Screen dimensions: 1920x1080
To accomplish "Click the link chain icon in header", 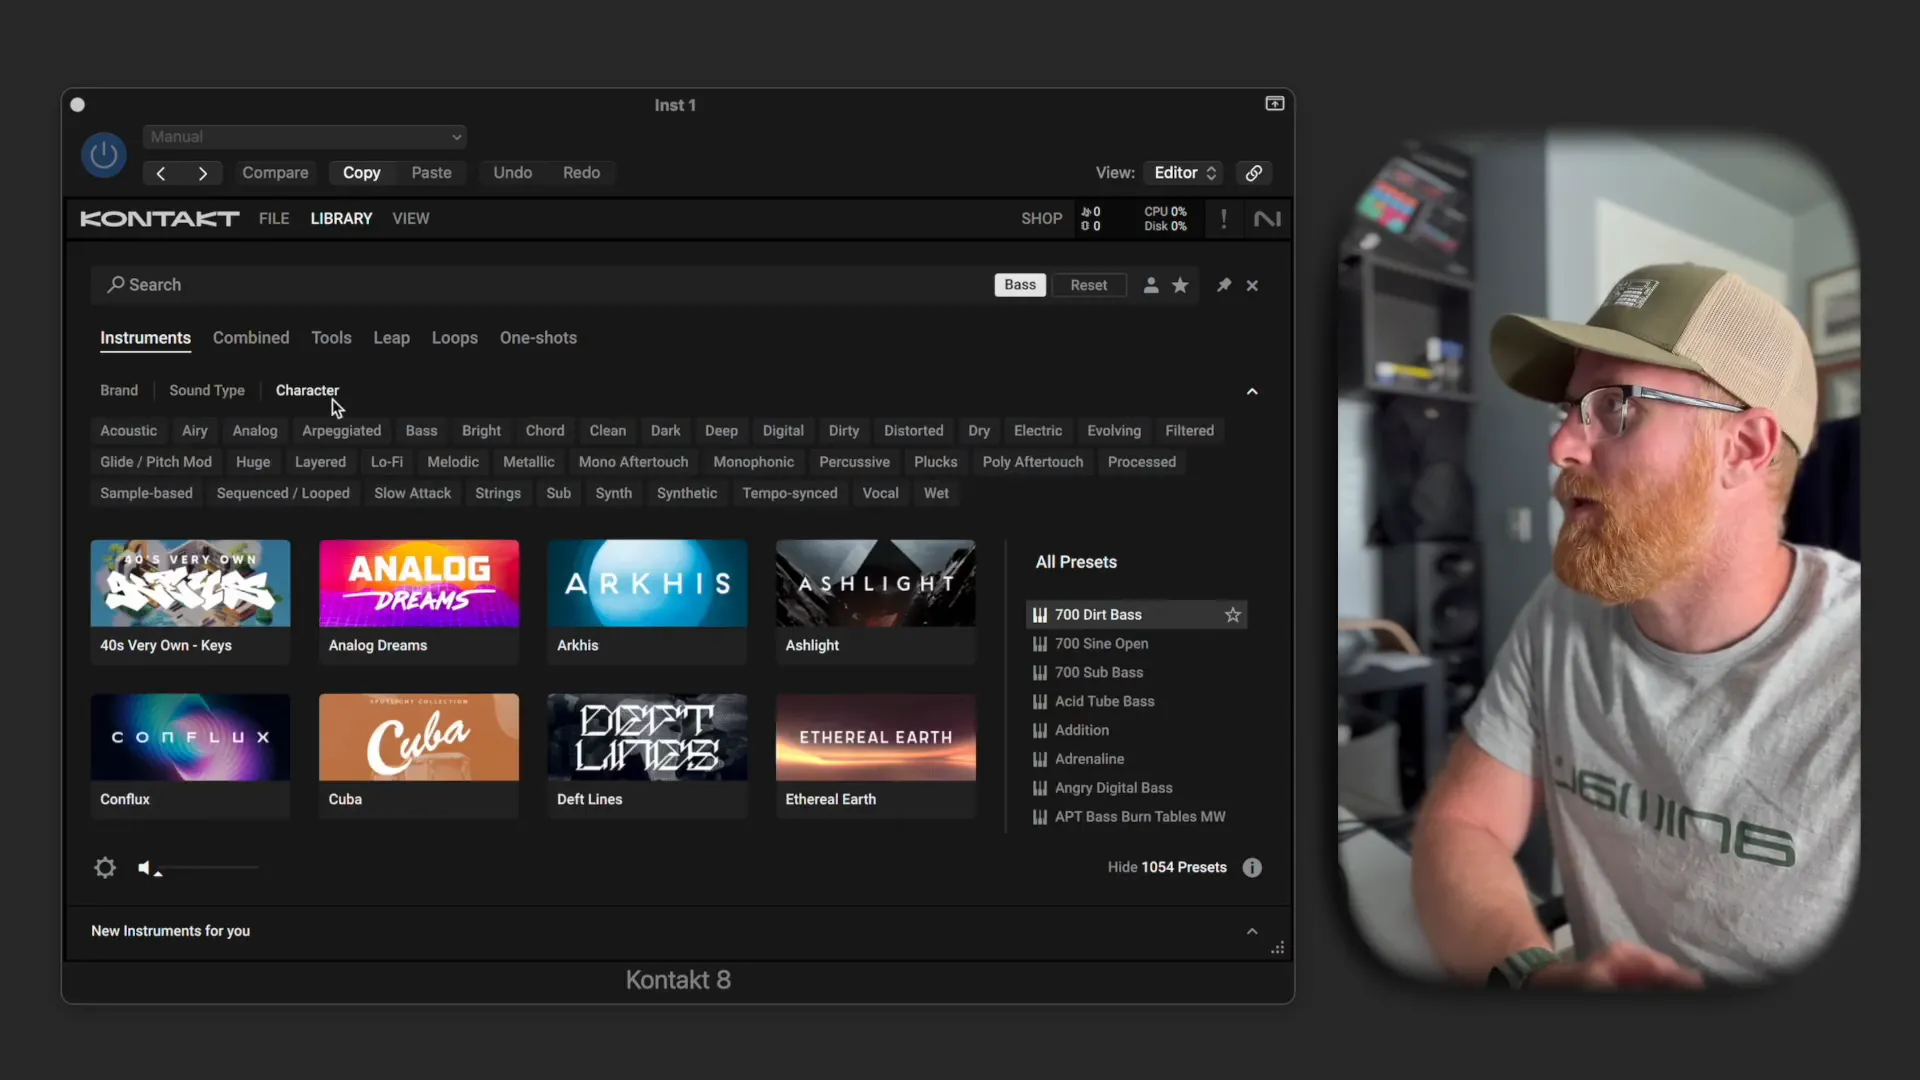I will (1253, 173).
